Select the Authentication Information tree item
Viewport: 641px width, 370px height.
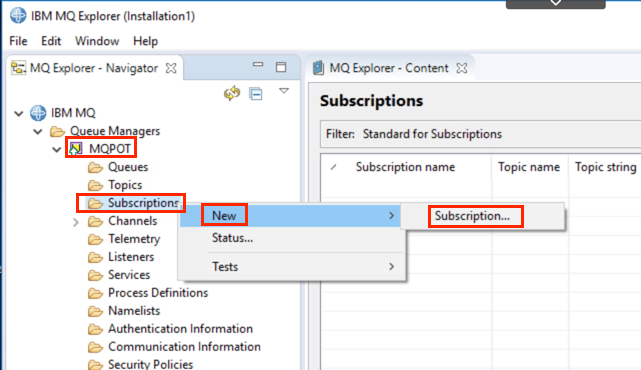[180, 329]
